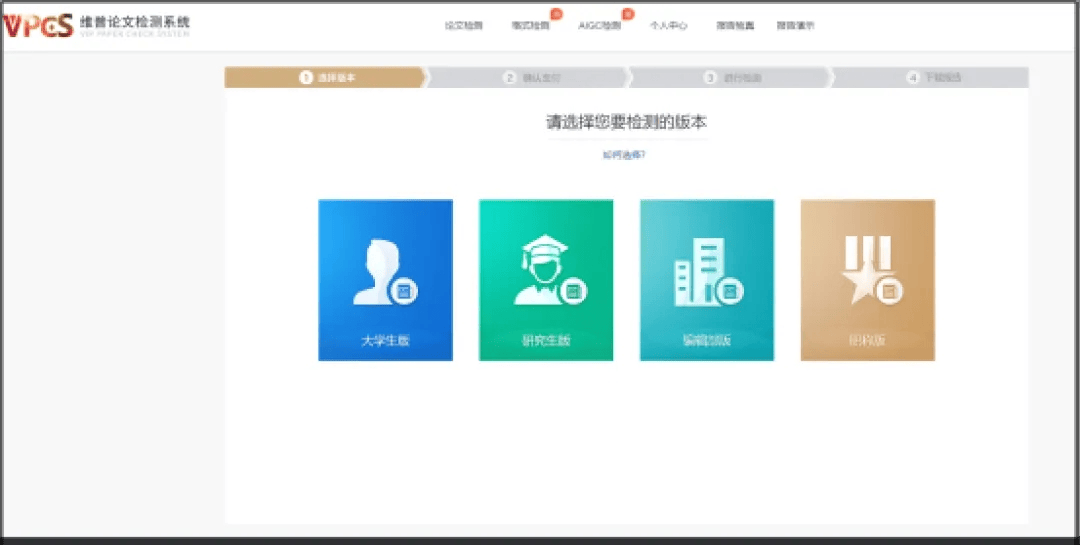
Task: Select step 4 下载报告 in progress bar
Action: [x=931, y=78]
